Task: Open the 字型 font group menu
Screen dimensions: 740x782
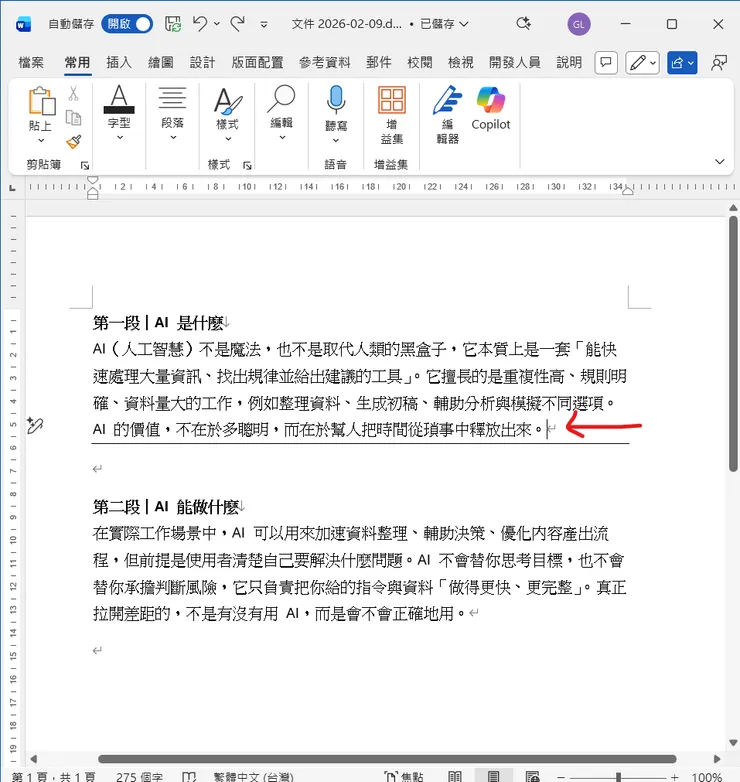Action: (x=119, y=113)
